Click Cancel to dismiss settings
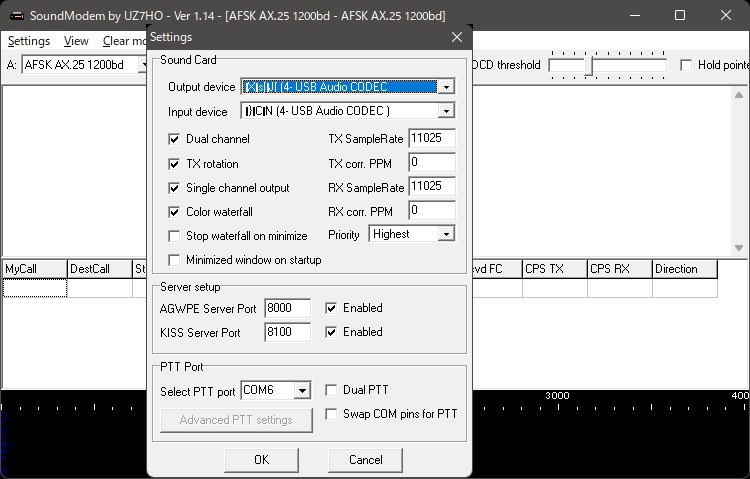750x479 pixels. click(x=365, y=460)
